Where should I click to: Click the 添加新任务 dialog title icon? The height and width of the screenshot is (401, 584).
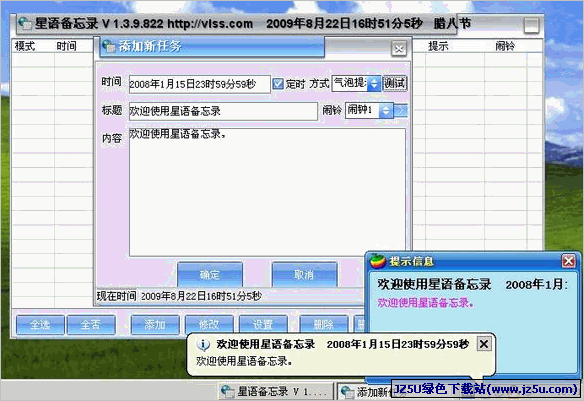109,46
